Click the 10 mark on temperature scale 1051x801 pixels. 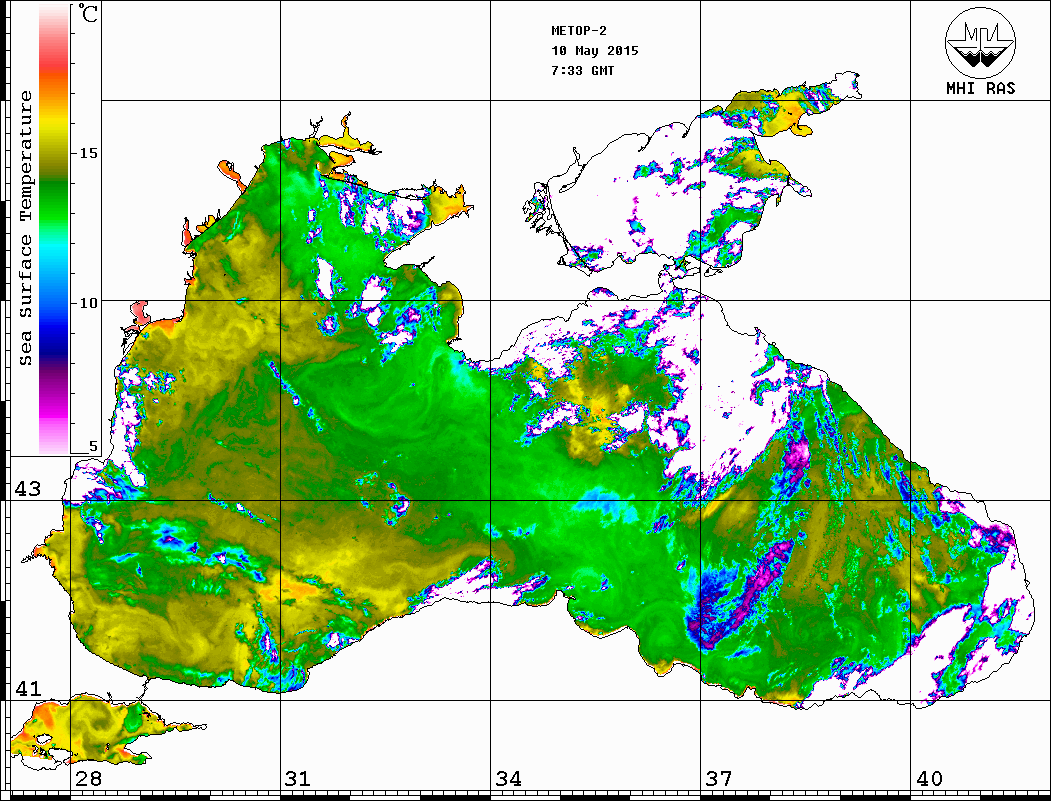[x=89, y=302]
